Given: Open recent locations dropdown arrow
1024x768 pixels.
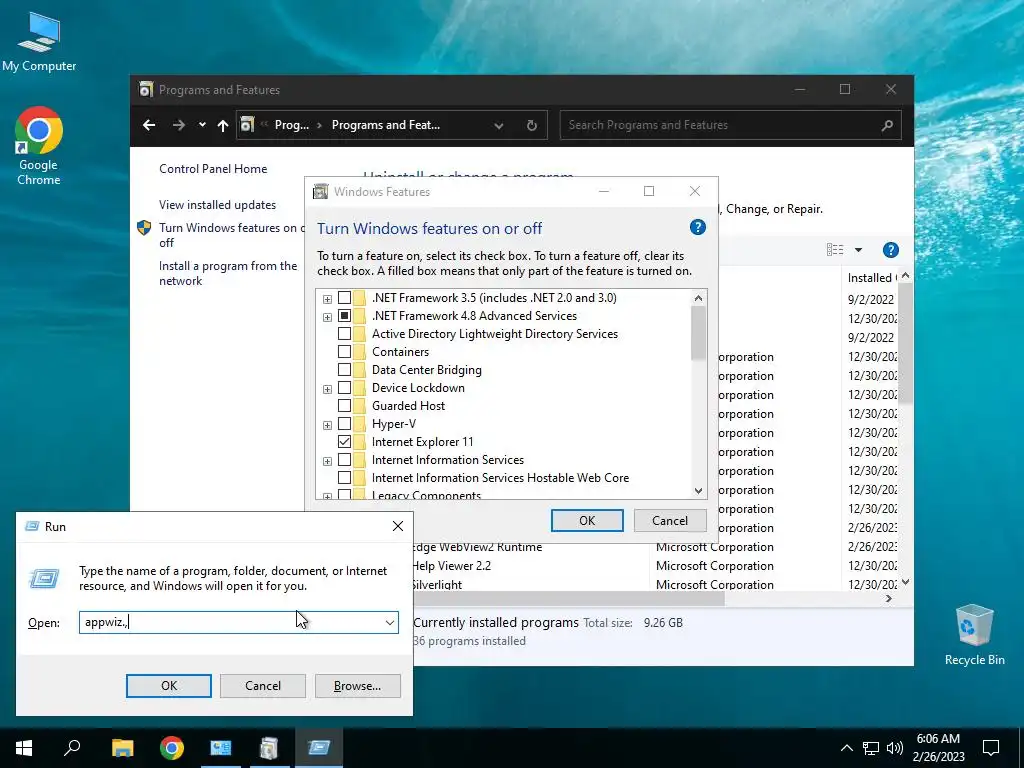Looking at the screenshot, I should point(202,125).
